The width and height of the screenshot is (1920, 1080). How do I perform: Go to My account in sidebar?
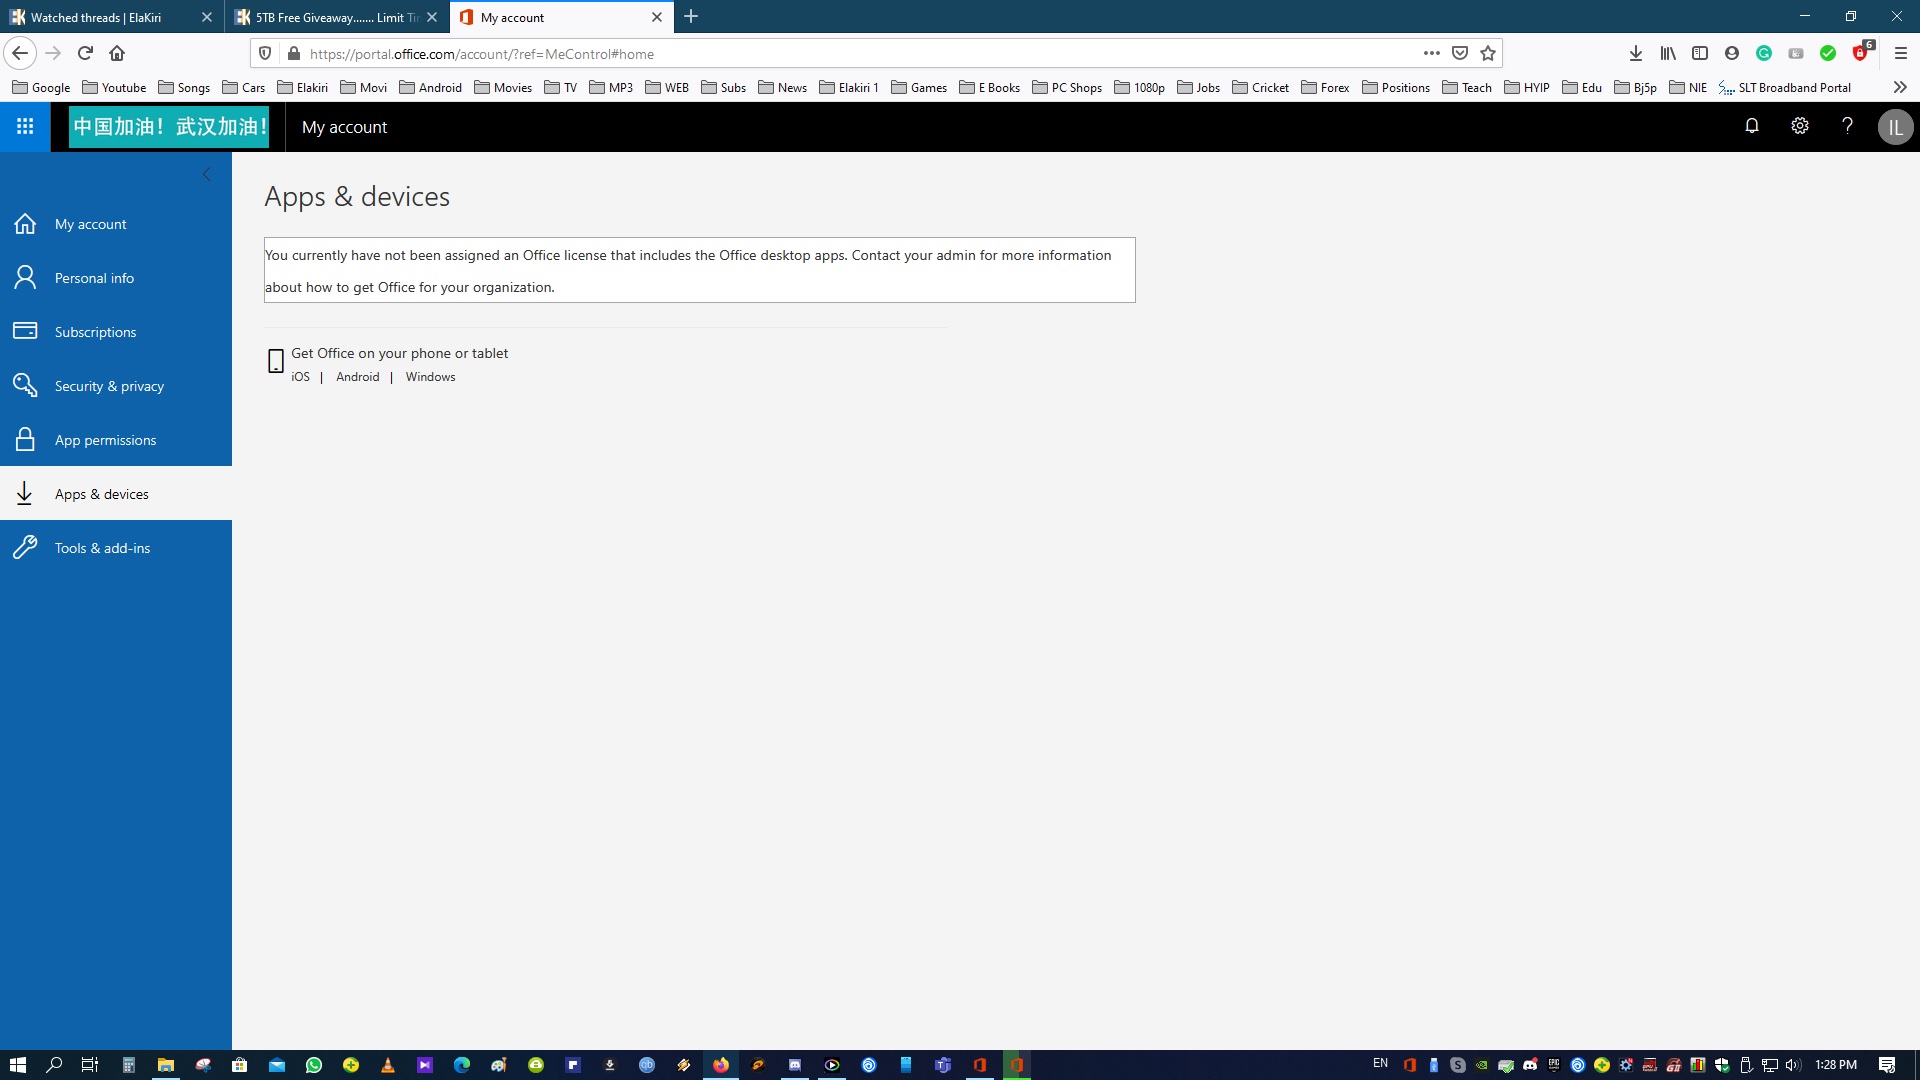pos(116,224)
